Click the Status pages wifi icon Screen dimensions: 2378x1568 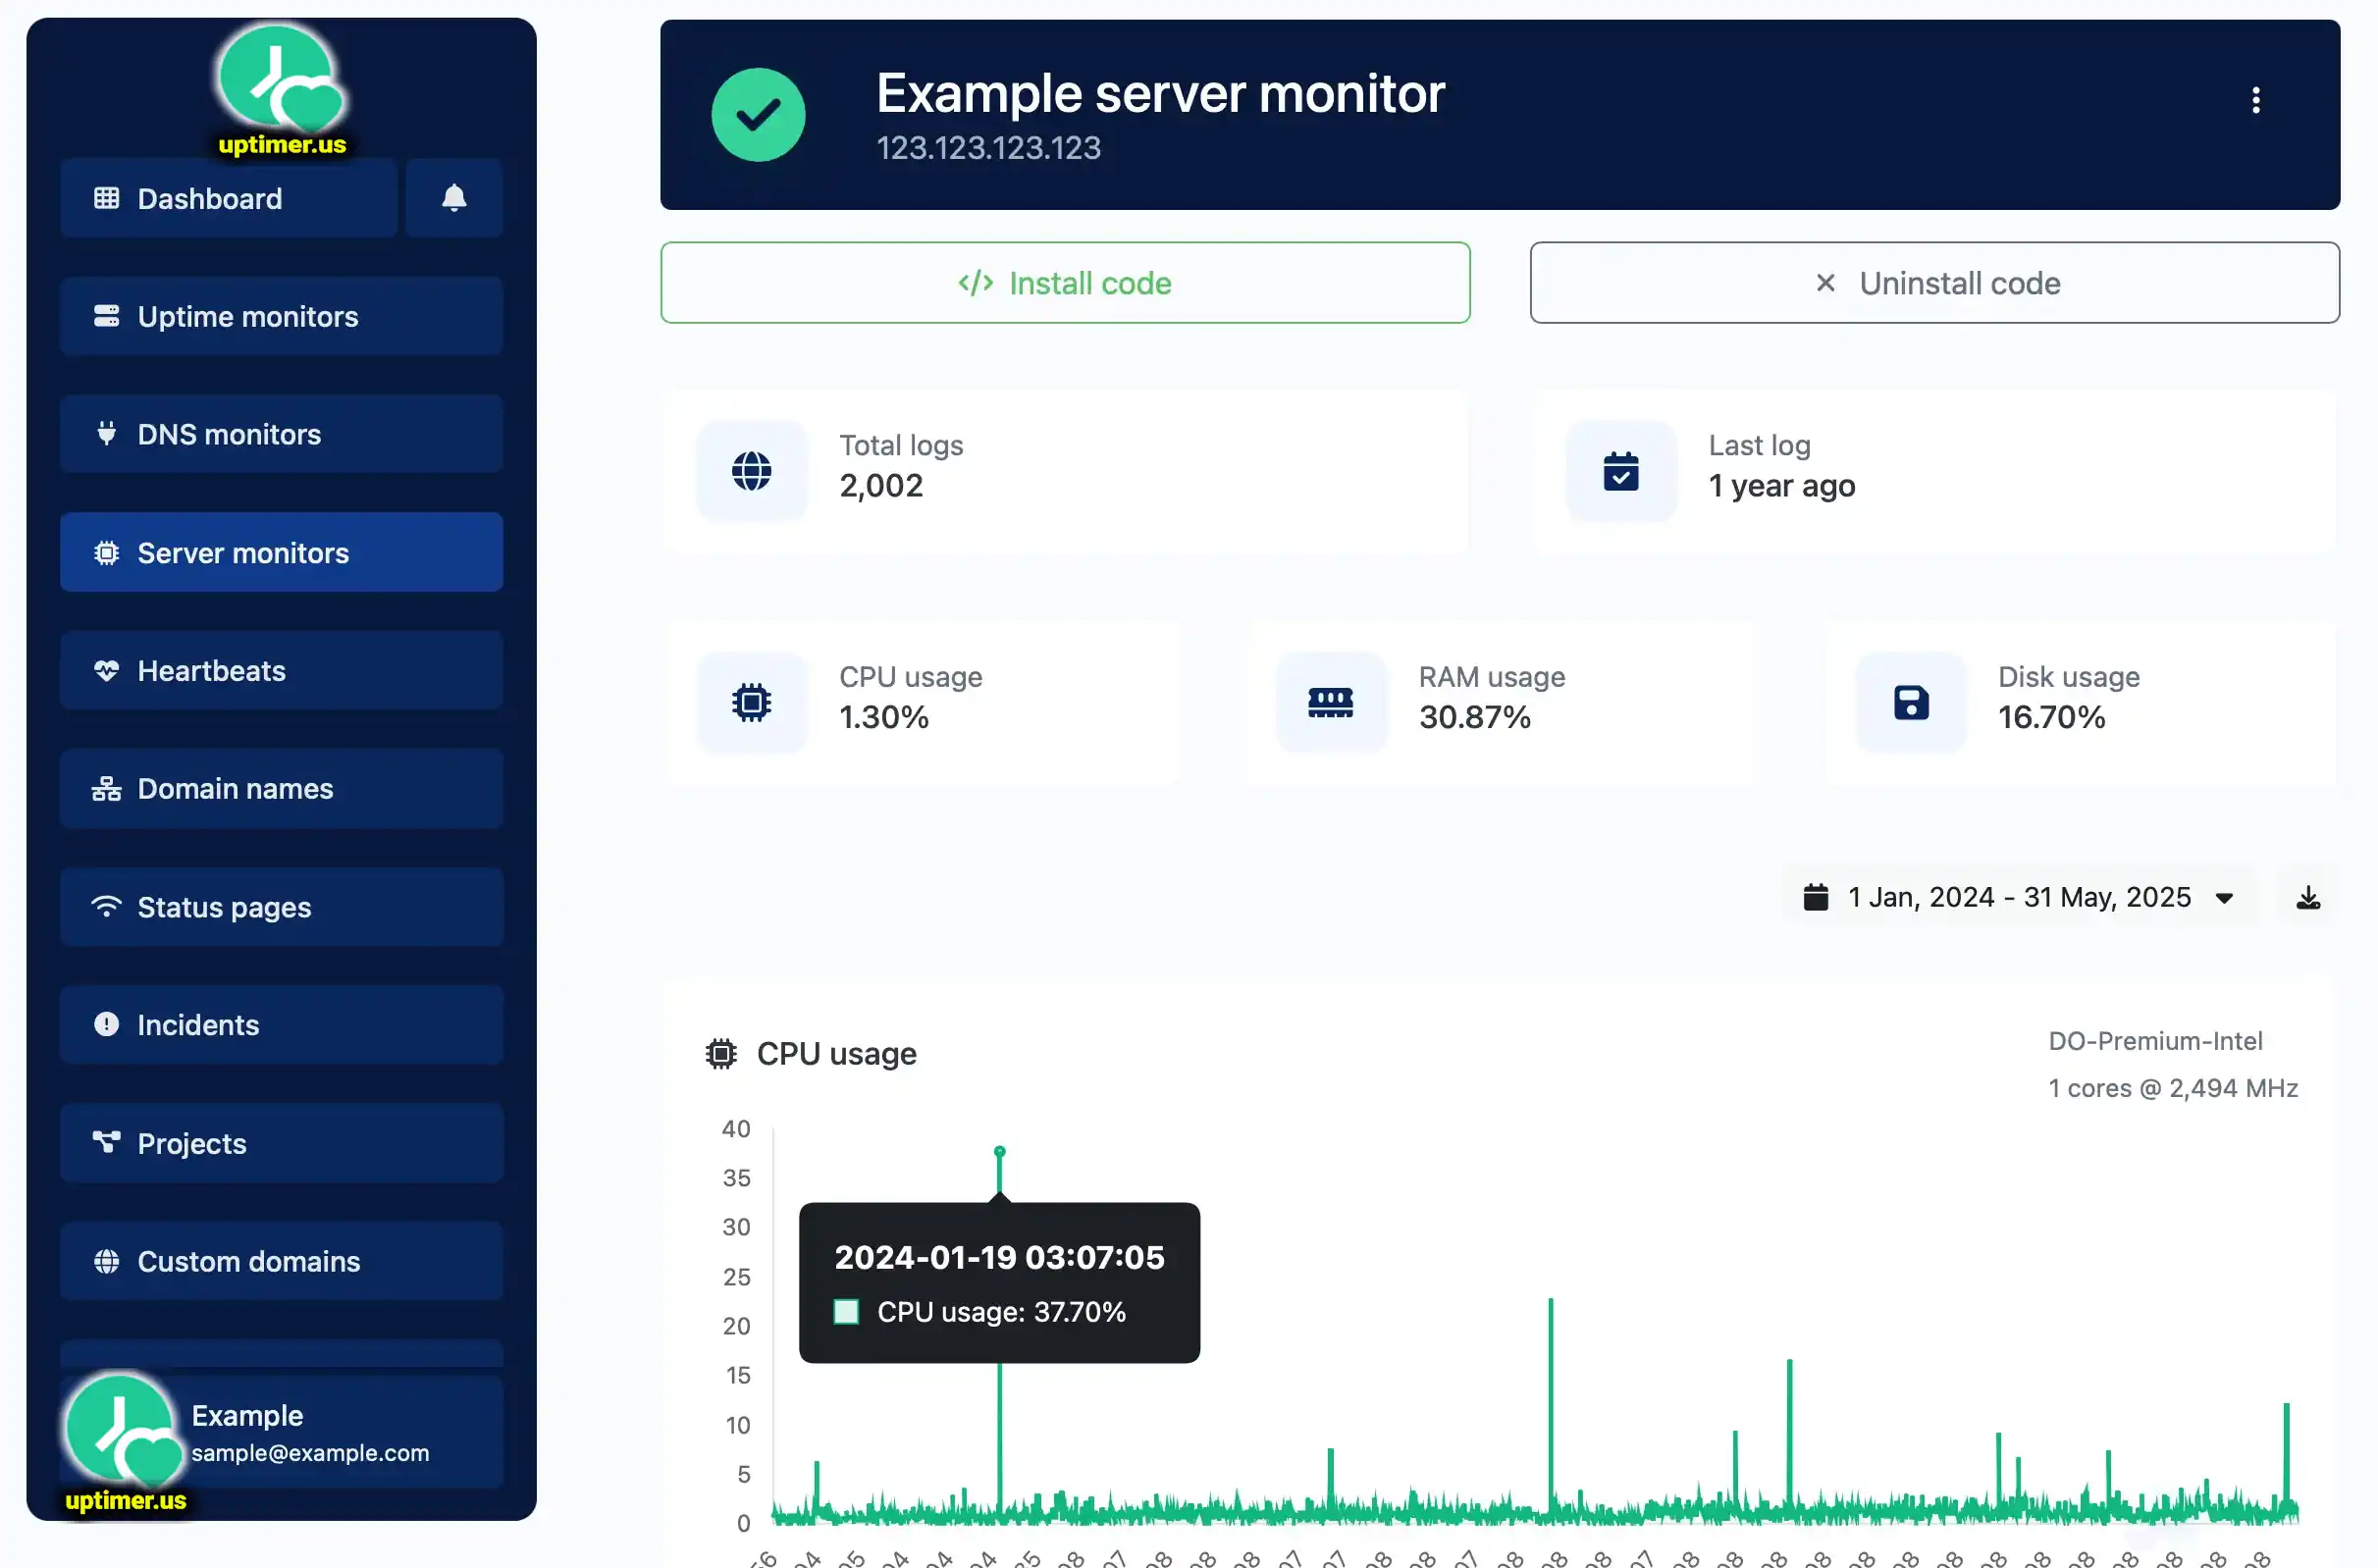pyautogui.click(x=106, y=906)
